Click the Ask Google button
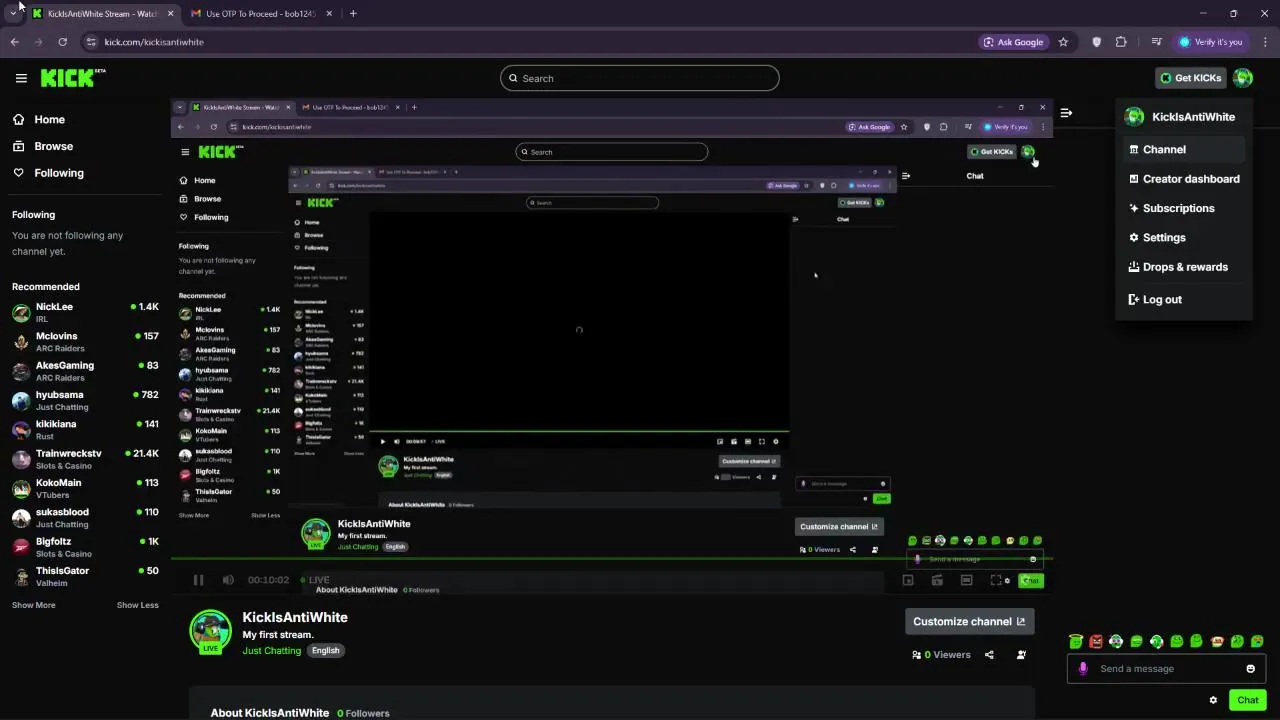 (1013, 42)
